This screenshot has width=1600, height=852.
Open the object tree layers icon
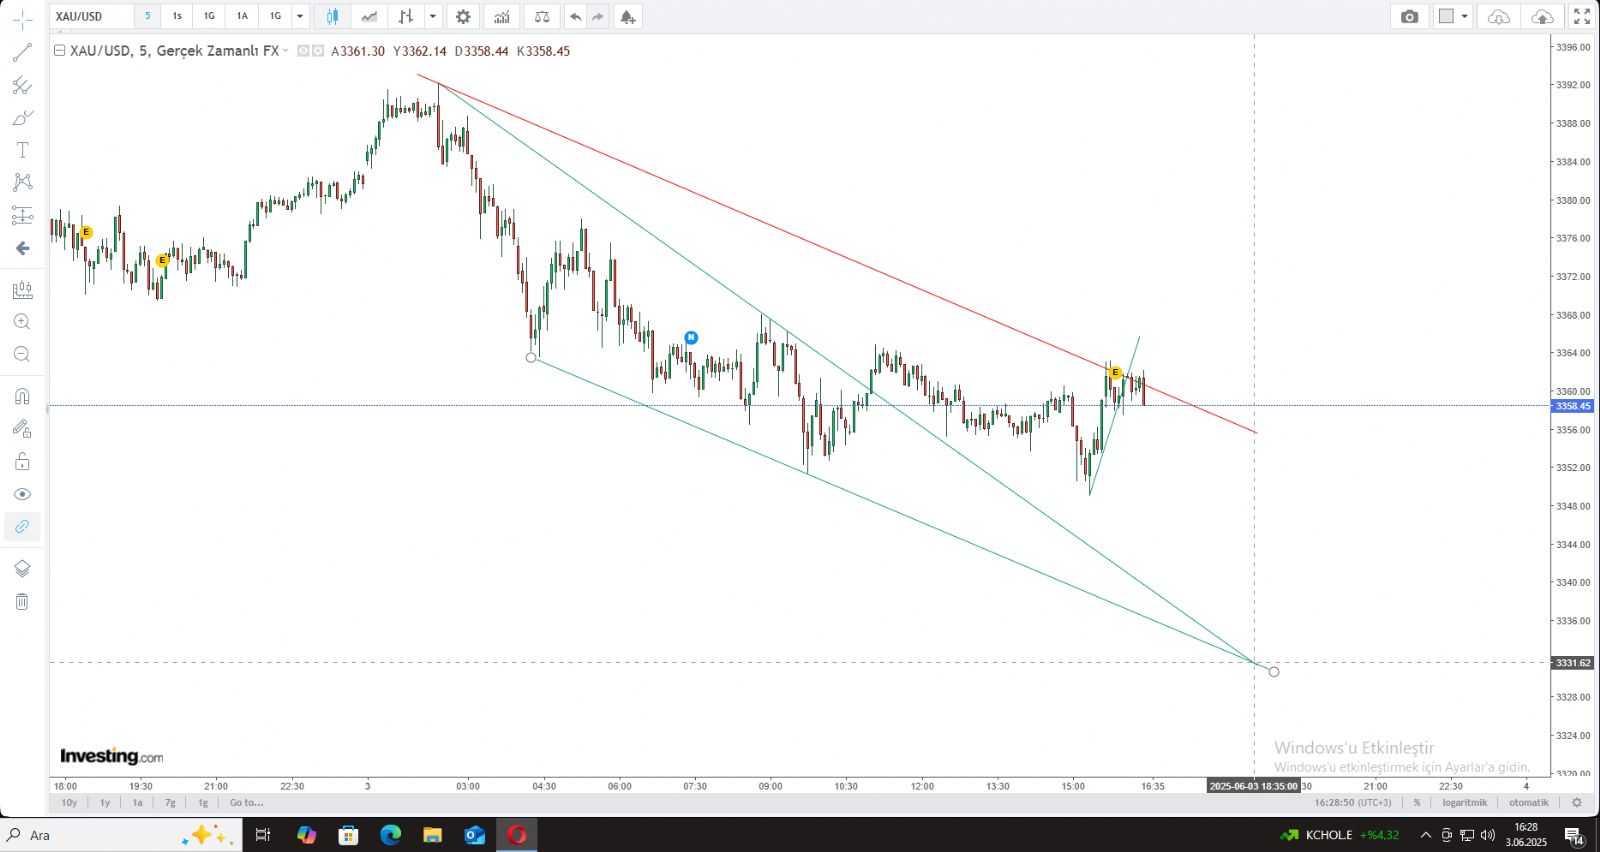tap(22, 569)
